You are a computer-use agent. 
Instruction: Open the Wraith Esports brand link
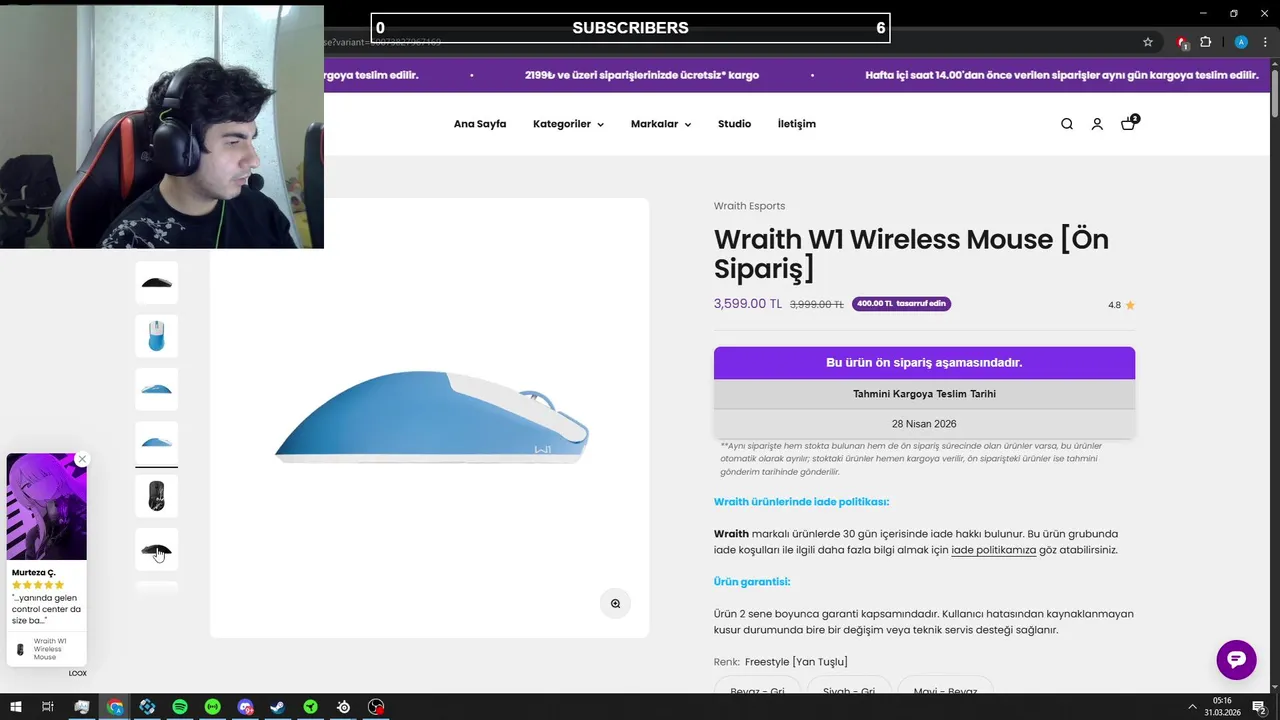[749, 206]
